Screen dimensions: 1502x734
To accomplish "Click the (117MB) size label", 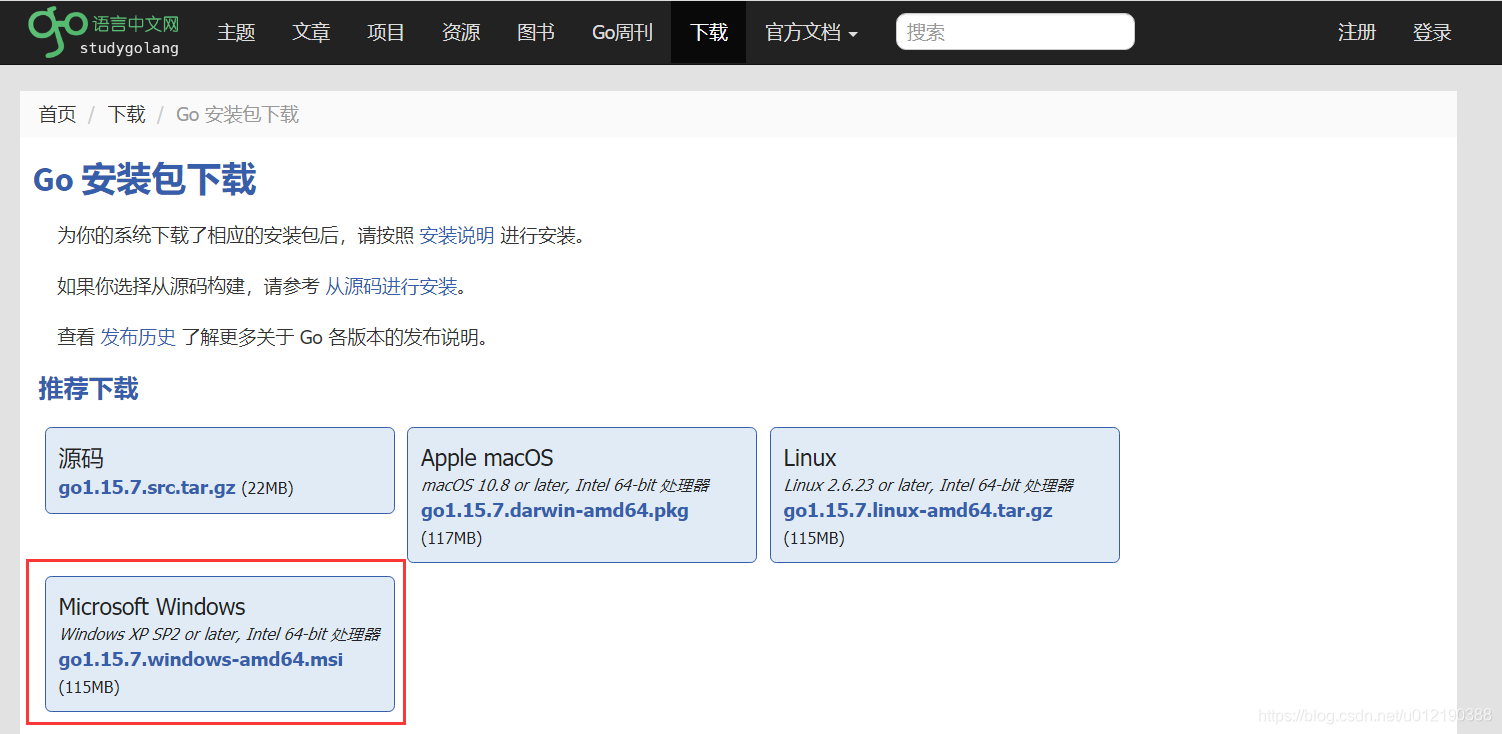I will 451,538.
